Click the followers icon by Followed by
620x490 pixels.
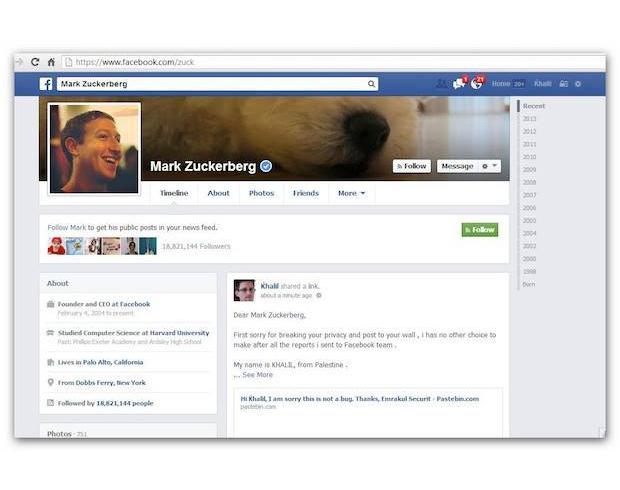point(51,403)
